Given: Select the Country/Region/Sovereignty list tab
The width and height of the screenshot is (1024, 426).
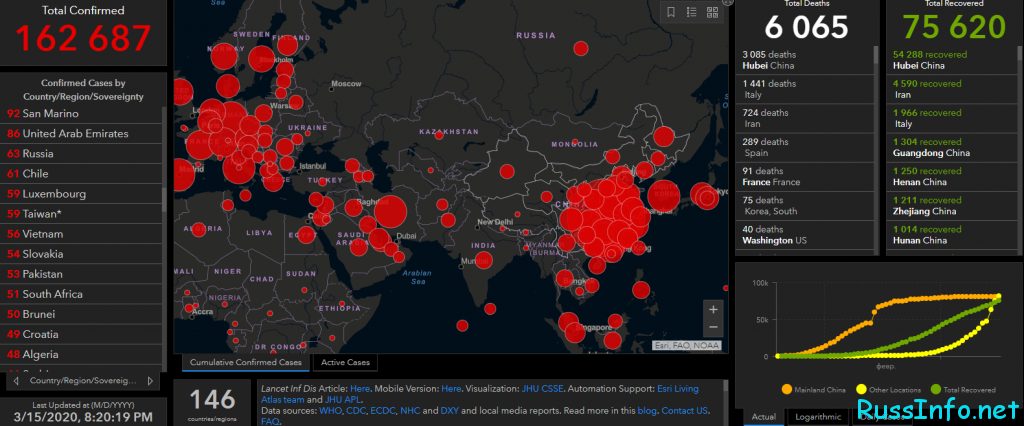Looking at the screenshot, I should tap(83, 380).
